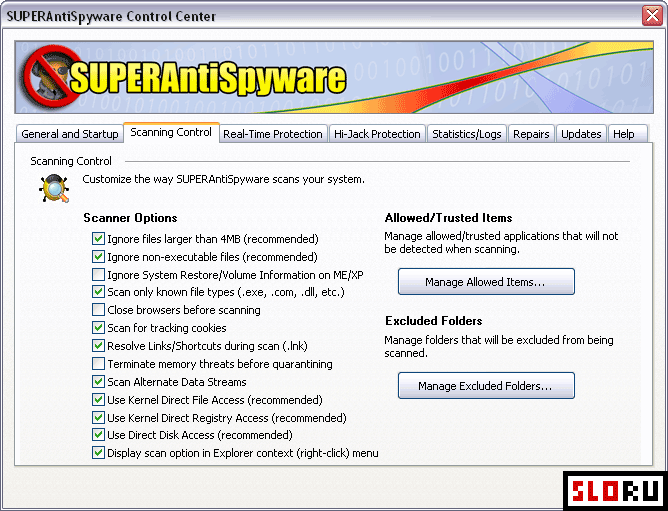Toggle Use Direct Disk Access checkbox
Image resolution: width=668 pixels, height=511 pixels.
[98, 435]
